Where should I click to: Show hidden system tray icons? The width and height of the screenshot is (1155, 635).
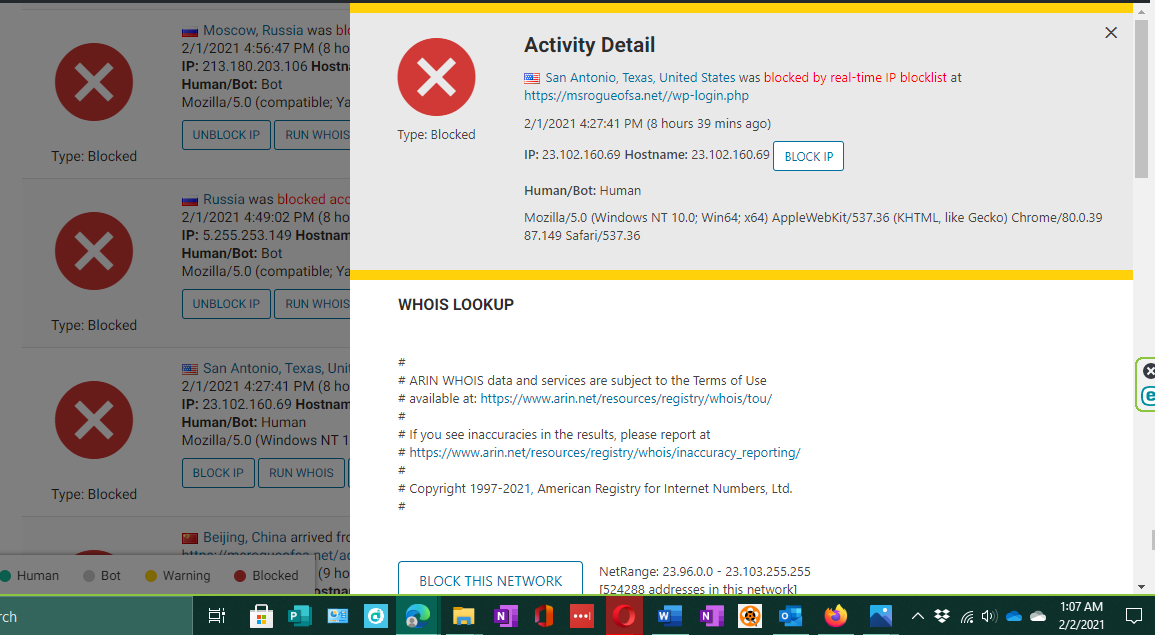point(917,616)
